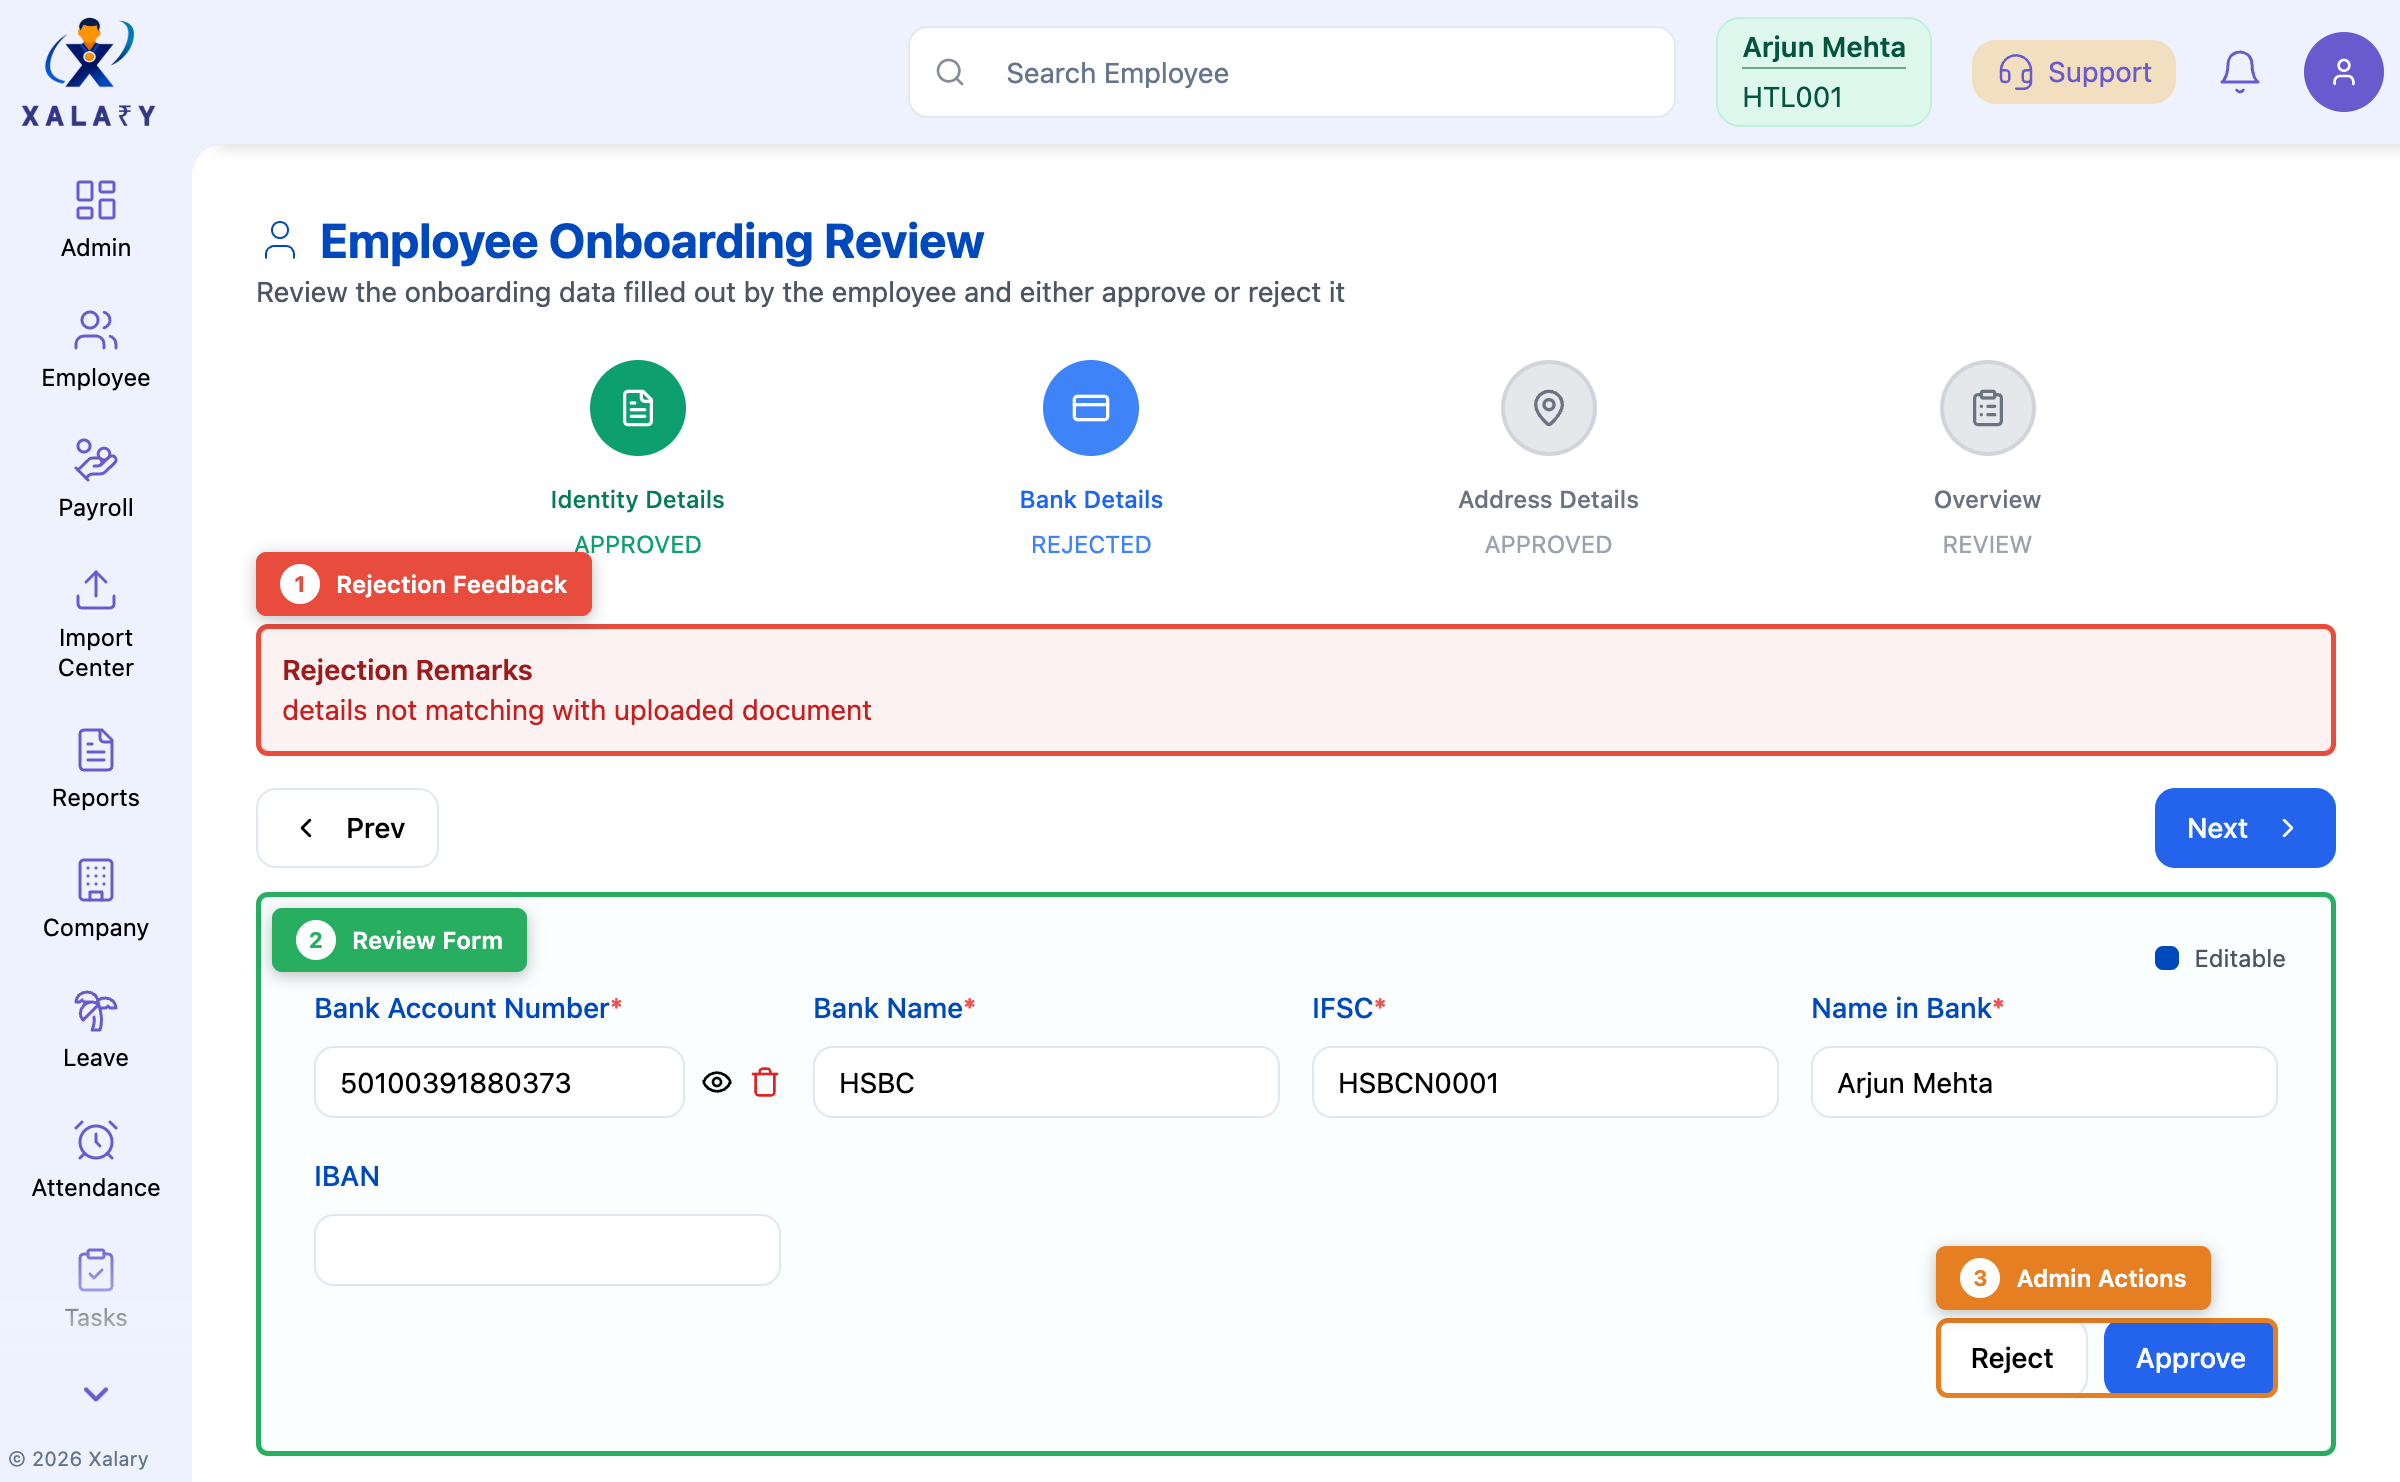
Task: Approve the bank details
Action: (x=2189, y=1358)
